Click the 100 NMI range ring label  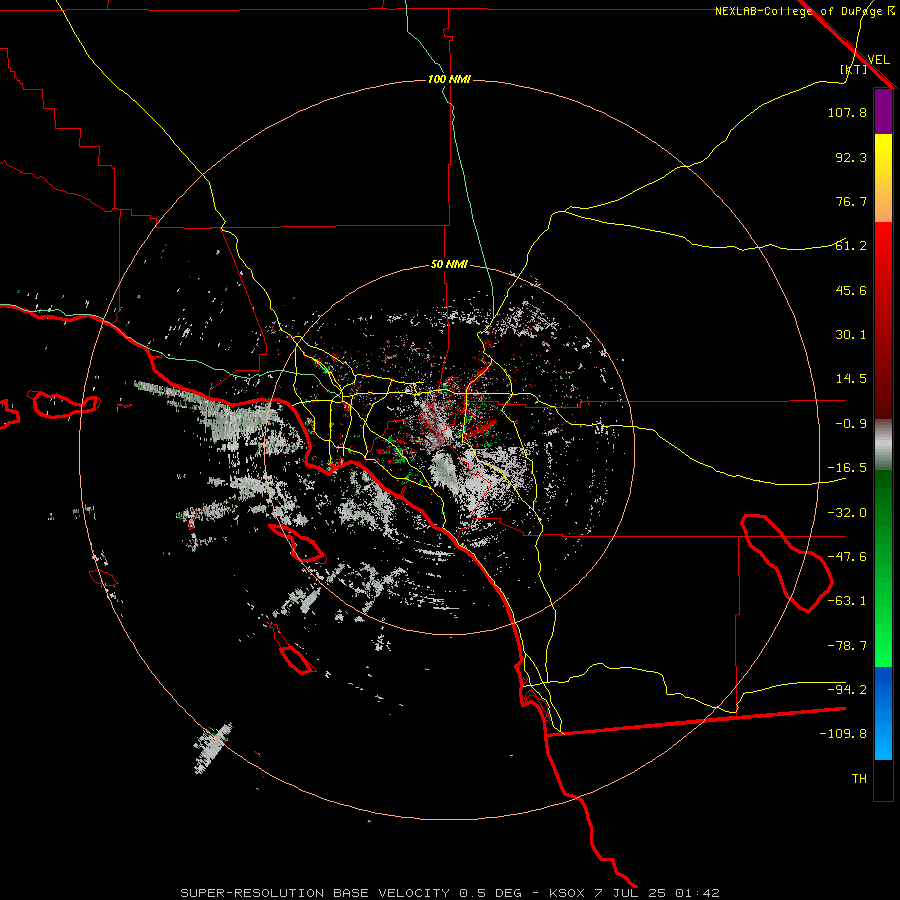tap(449, 79)
